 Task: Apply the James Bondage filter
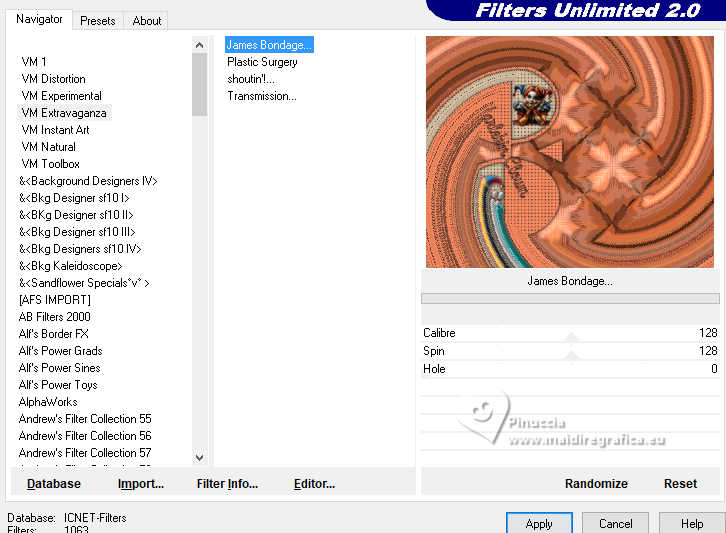539,524
